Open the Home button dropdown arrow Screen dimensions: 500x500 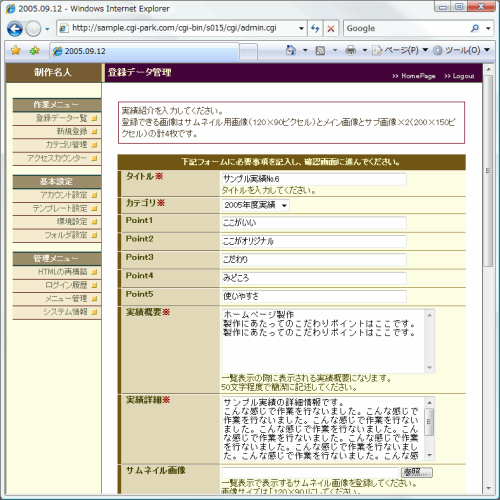pyautogui.click(x=305, y=50)
